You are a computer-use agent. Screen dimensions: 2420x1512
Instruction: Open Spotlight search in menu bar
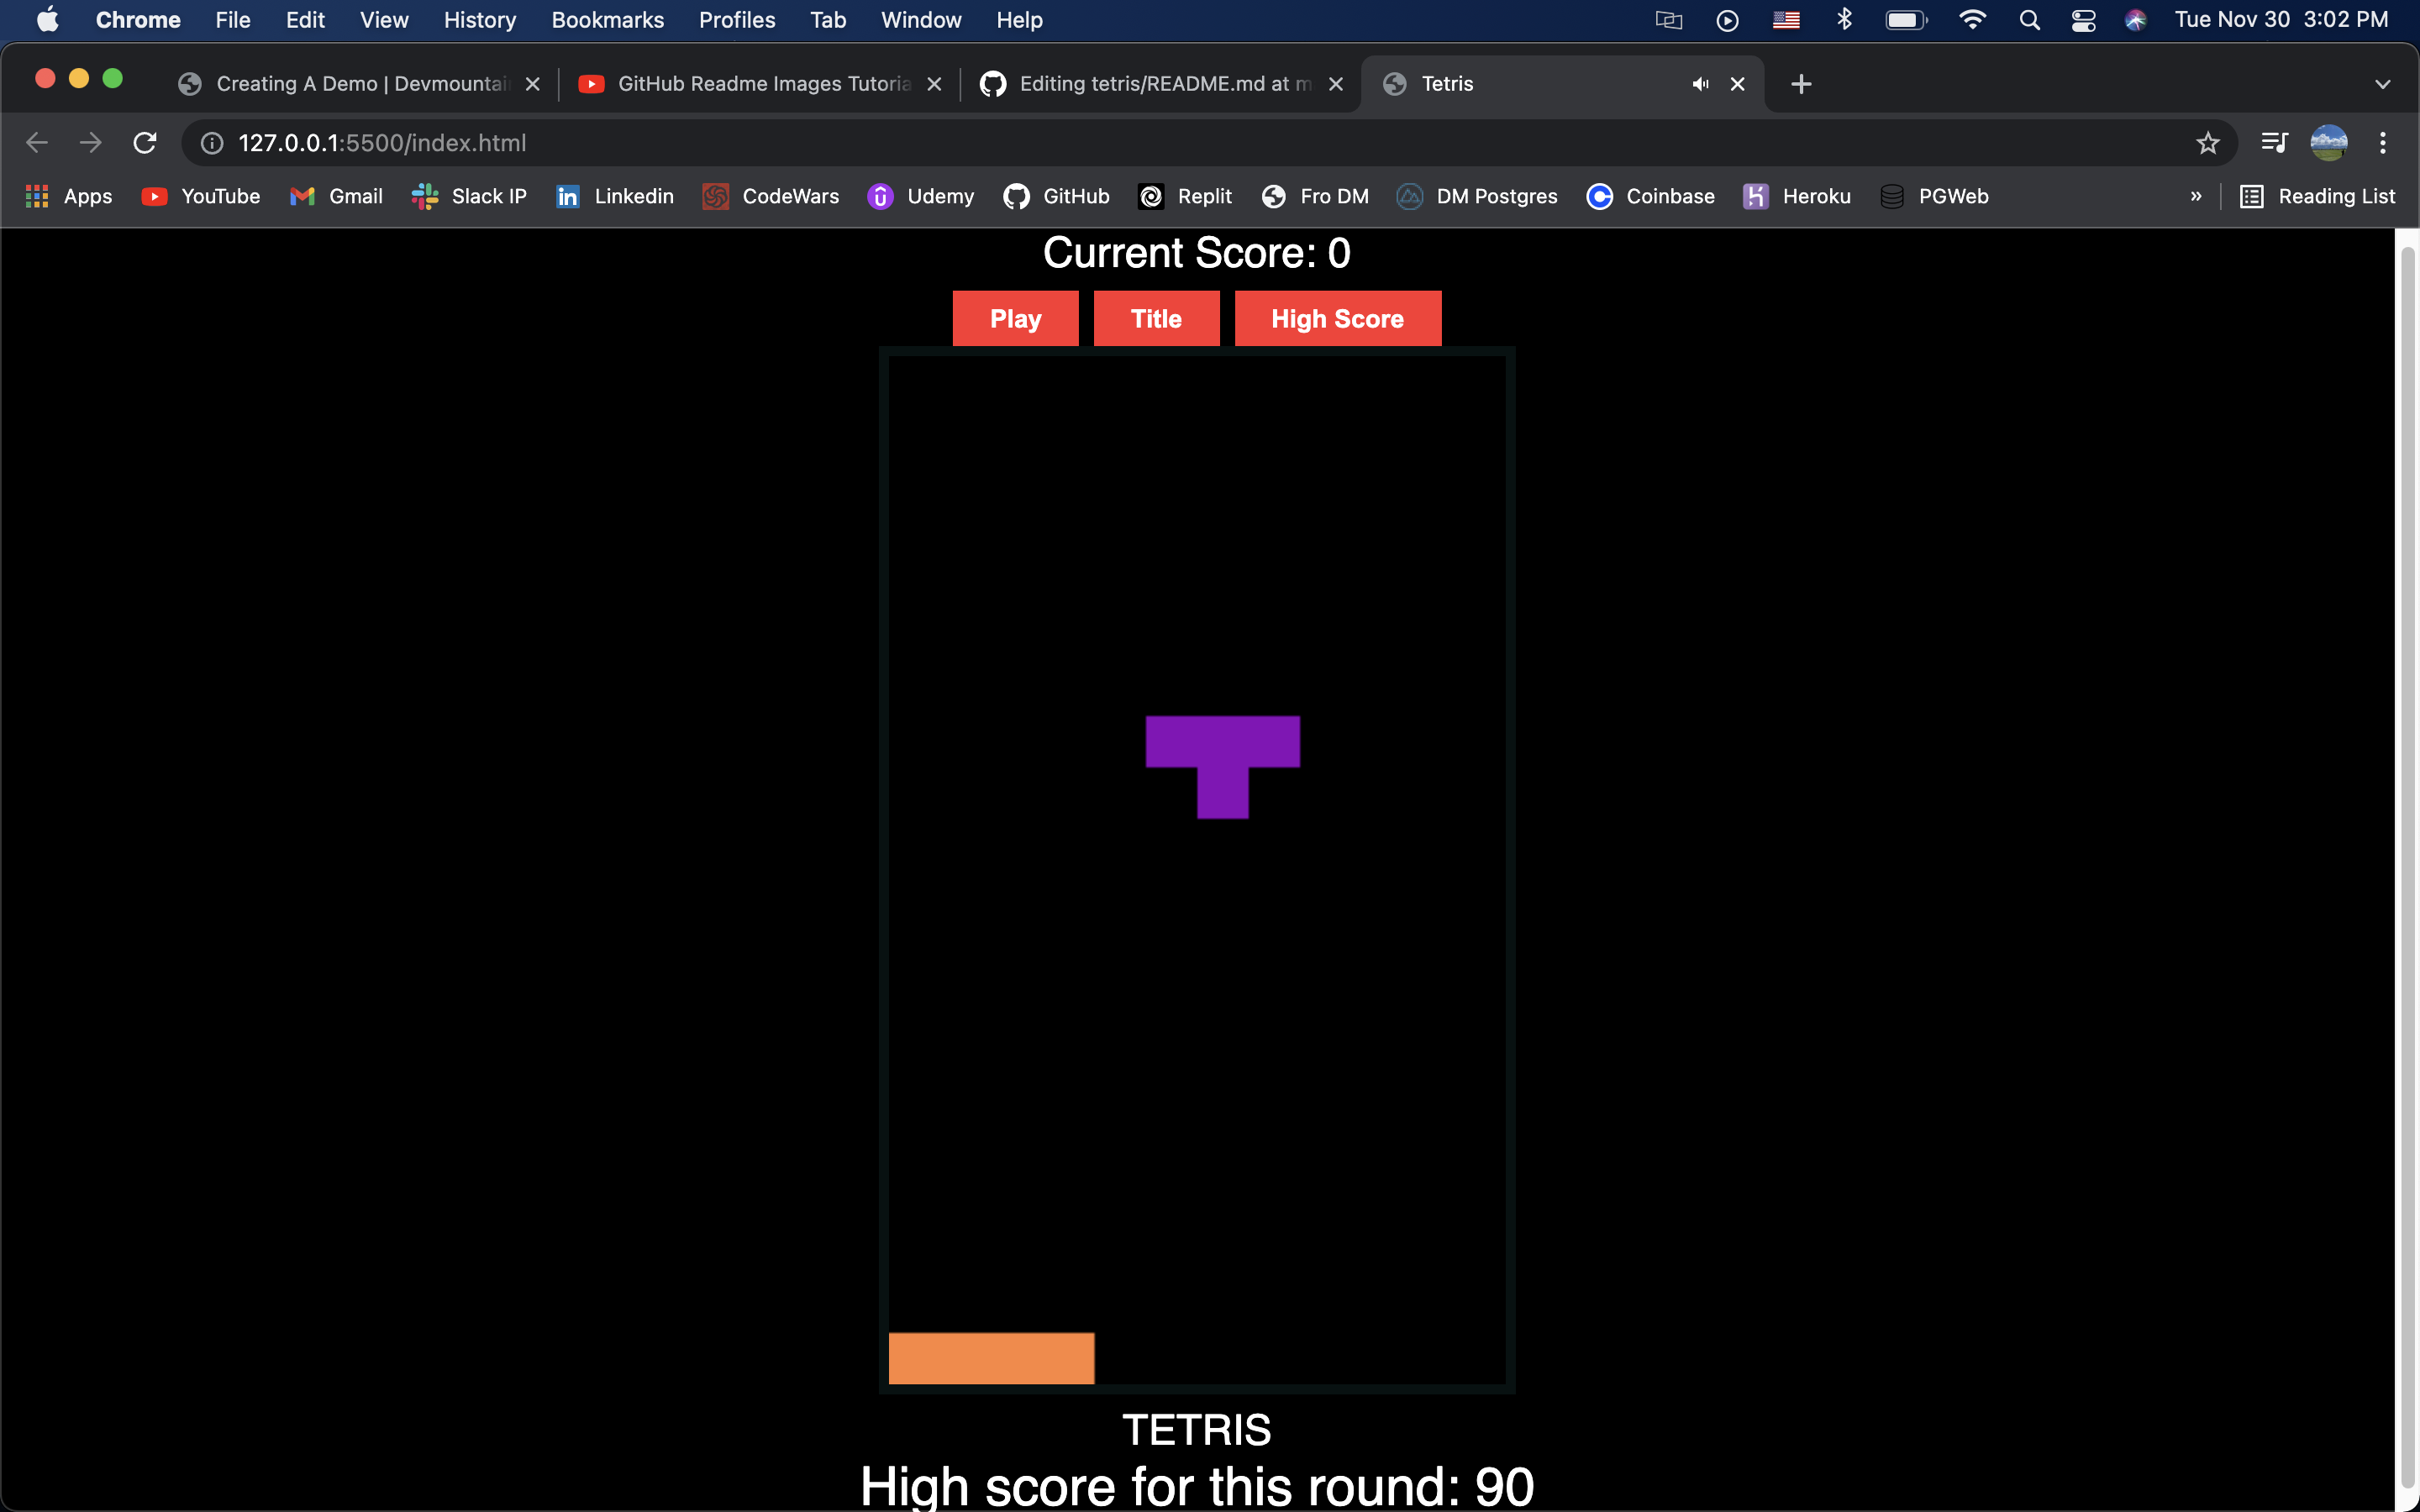(2029, 20)
